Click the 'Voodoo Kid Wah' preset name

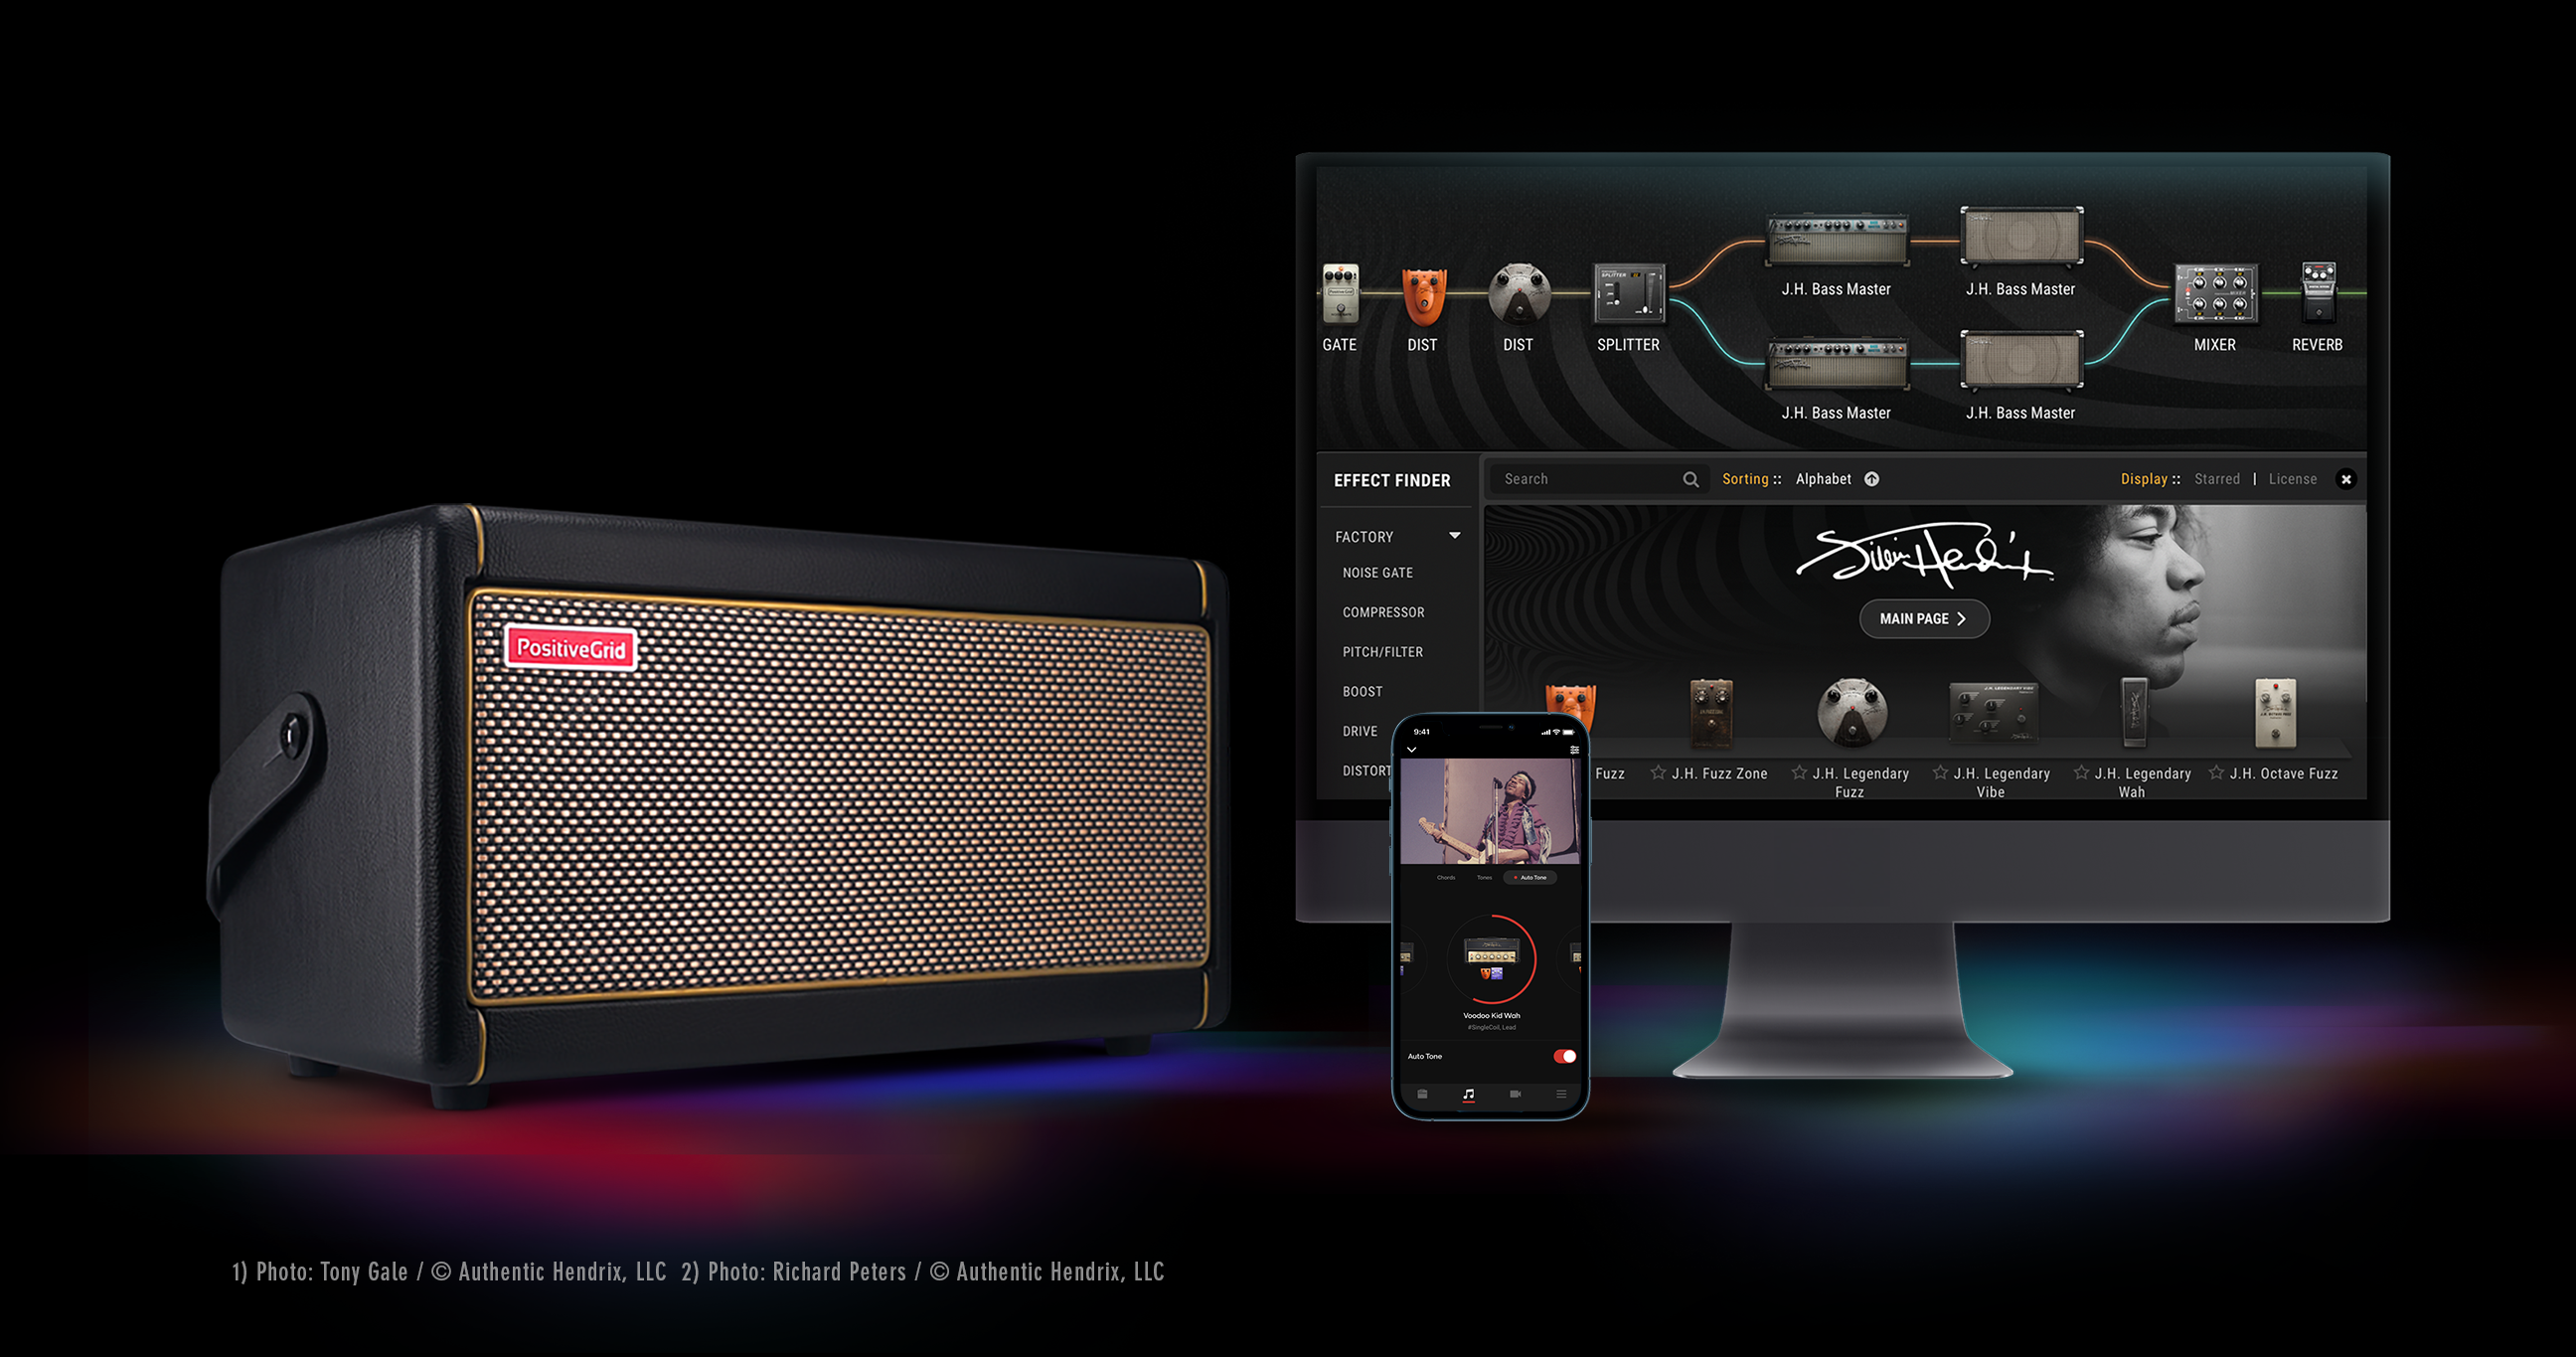pyautogui.click(x=1491, y=1016)
